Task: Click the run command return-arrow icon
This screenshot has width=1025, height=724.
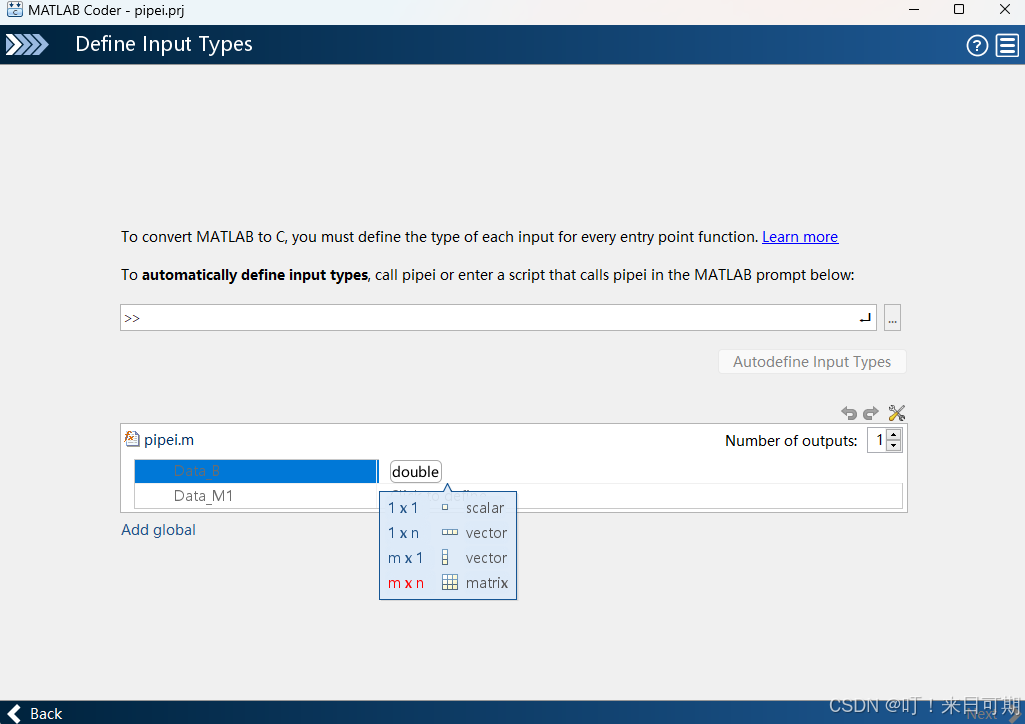Action: [865, 318]
